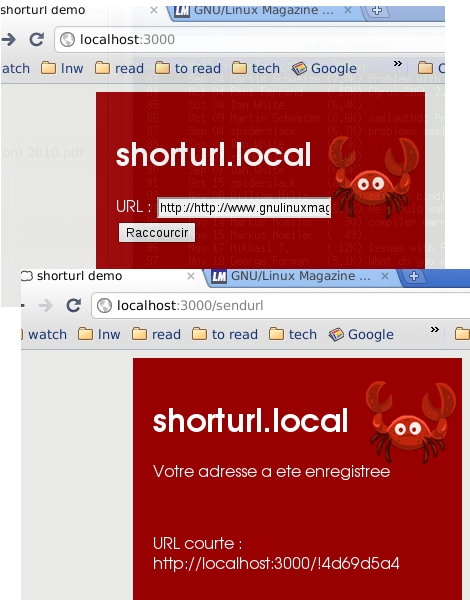Switch to the GNU/Linux Magazine tab in the upper window
This screenshot has height=600, width=470.
pos(264,10)
